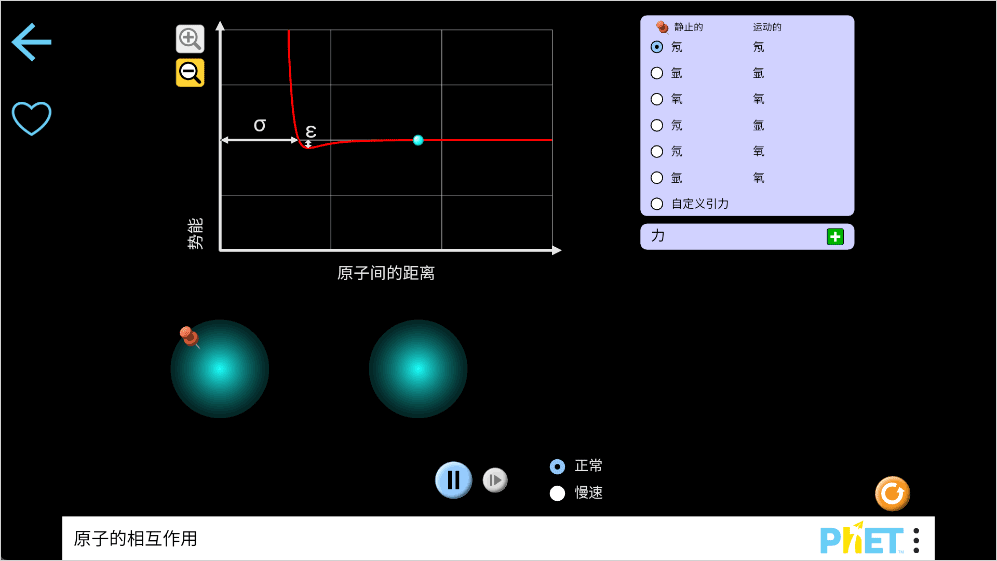Click the pushpin on the fixed atom
This screenshot has height=561, width=997.
pos(189,336)
